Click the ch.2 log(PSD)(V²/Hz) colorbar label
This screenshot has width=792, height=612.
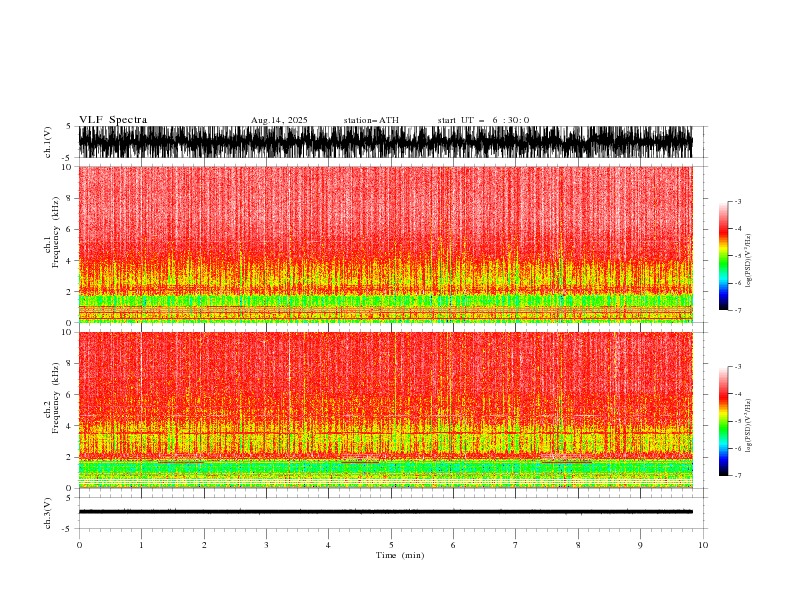749,426
